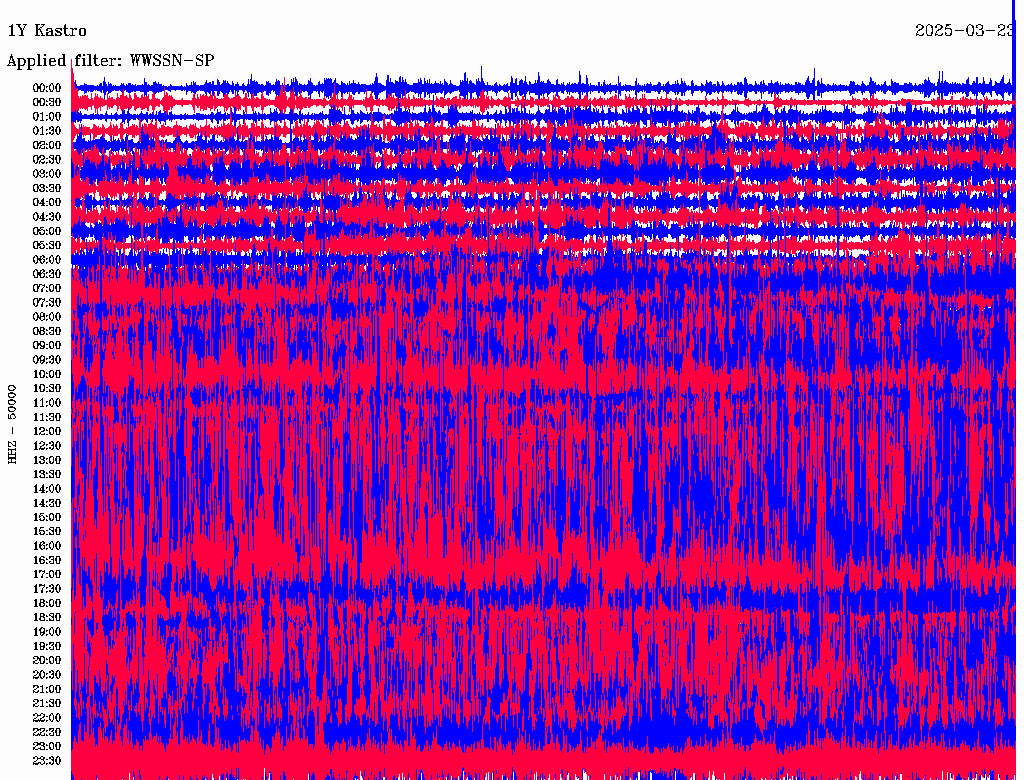Select the 18:30 trace marker
Viewport: 1024px width, 780px height.
tap(47, 617)
